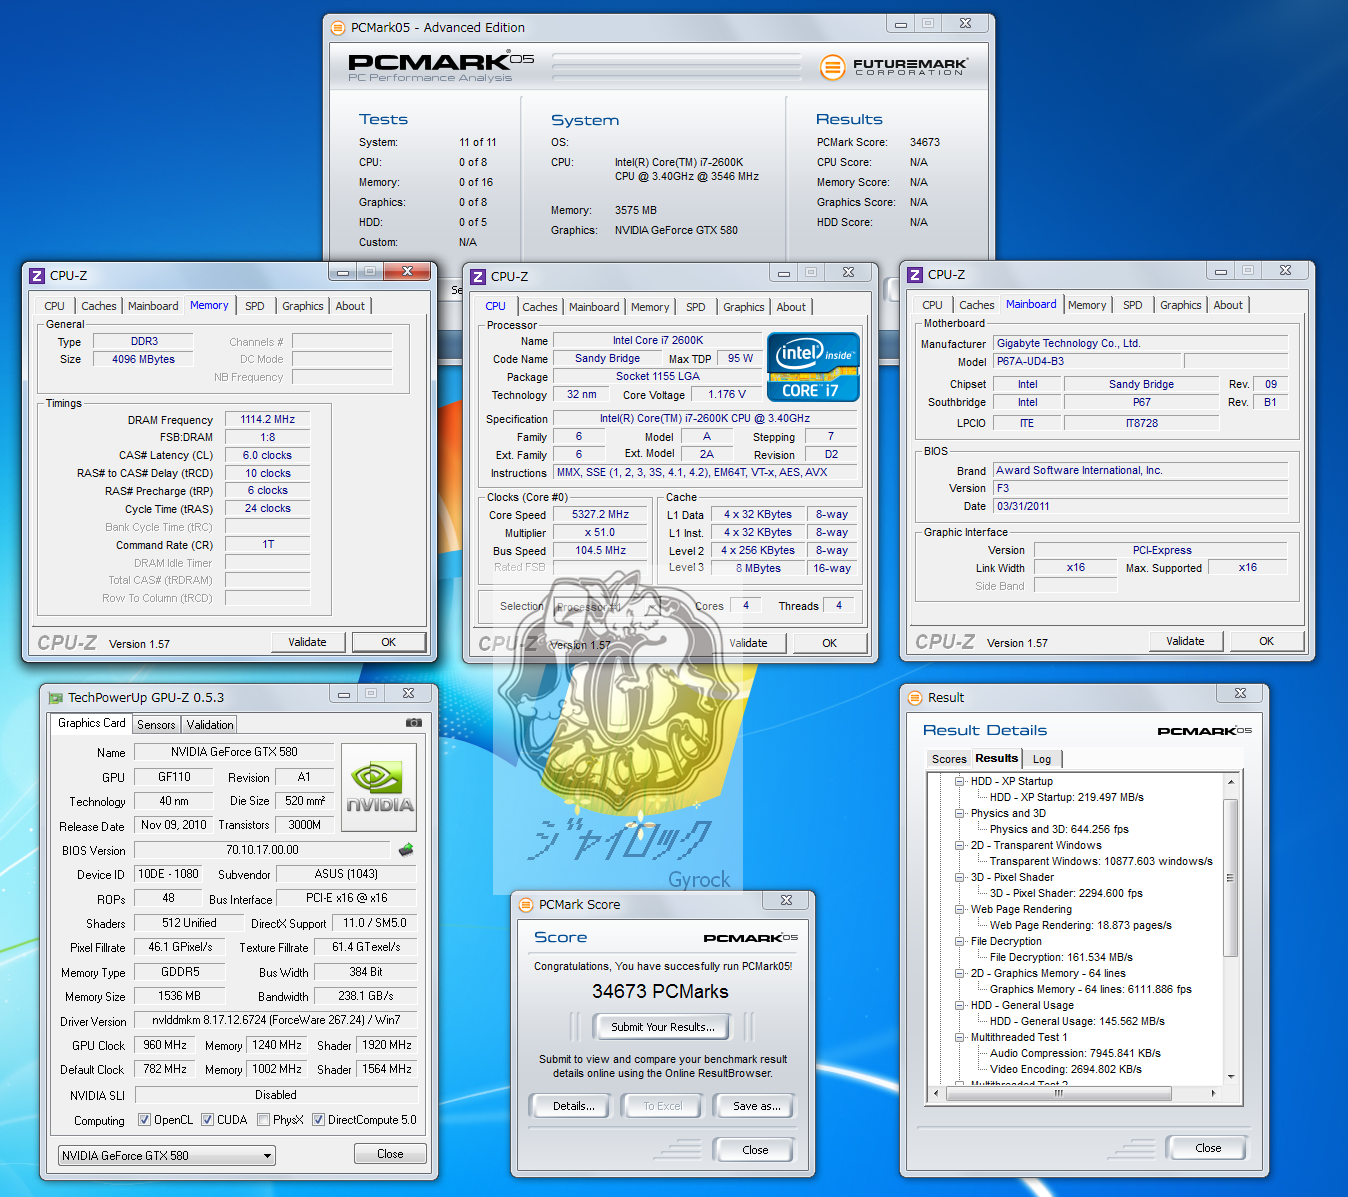The width and height of the screenshot is (1348, 1197).
Task: Open Caches tab in CPU-Z Mainboard window
Action: 976,305
